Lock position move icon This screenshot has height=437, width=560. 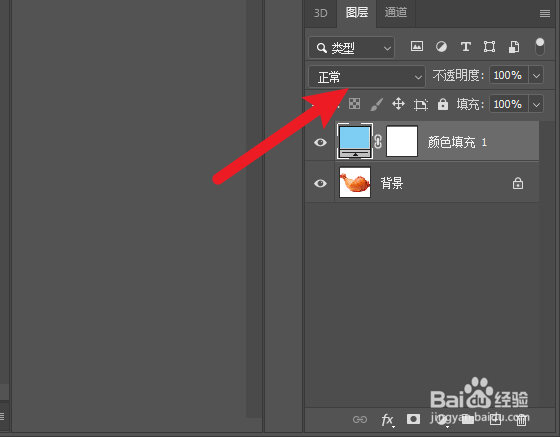[x=398, y=104]
